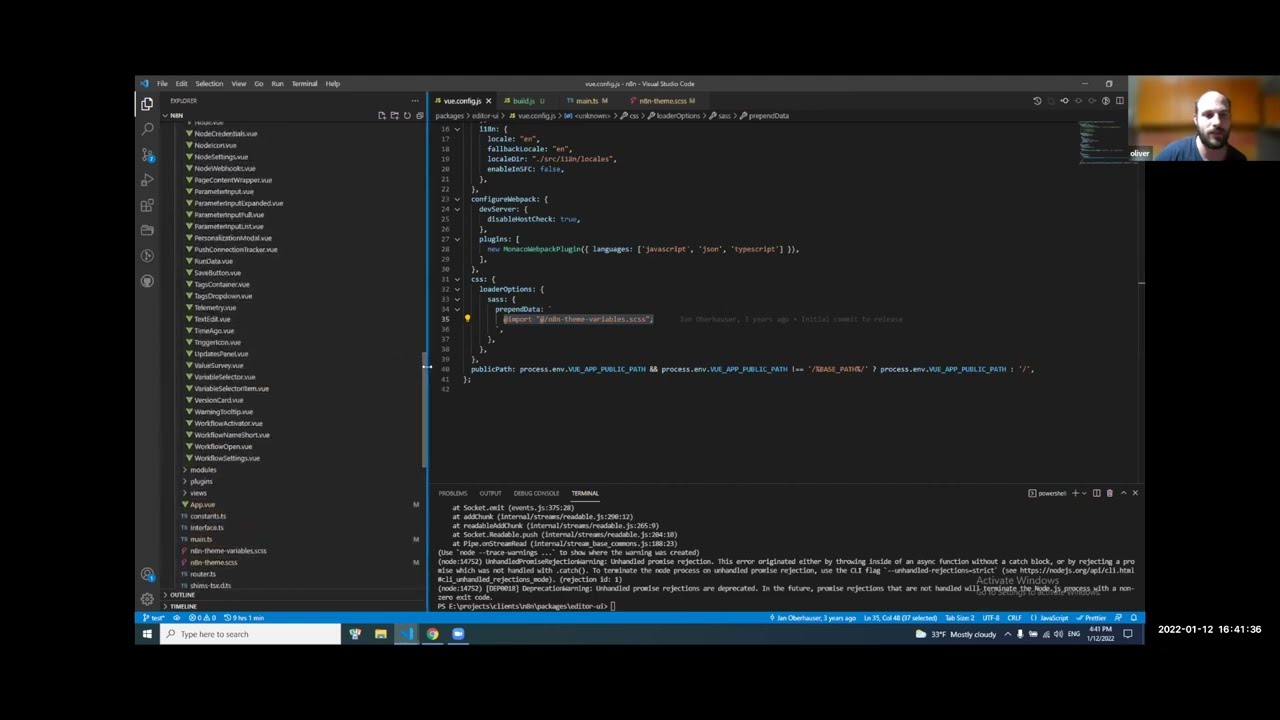The image size is (1280, 720).
Task: Open the GitHub panel in activity bar
Action: click(147, 281)
